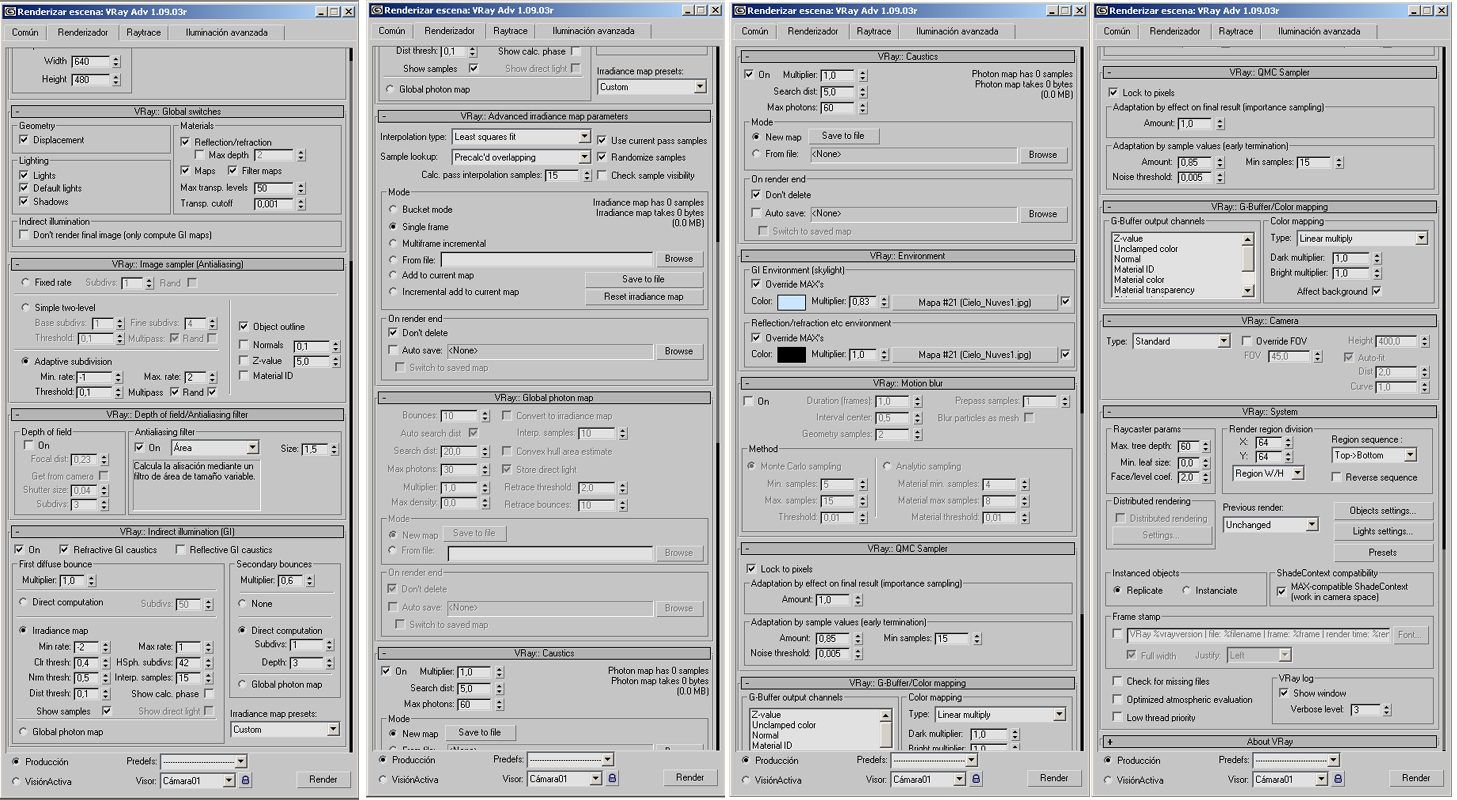The height and width of the screenshot is (800, 1457).
Task: Click the Width field showing 640
Action: click(x=90, y=62)
